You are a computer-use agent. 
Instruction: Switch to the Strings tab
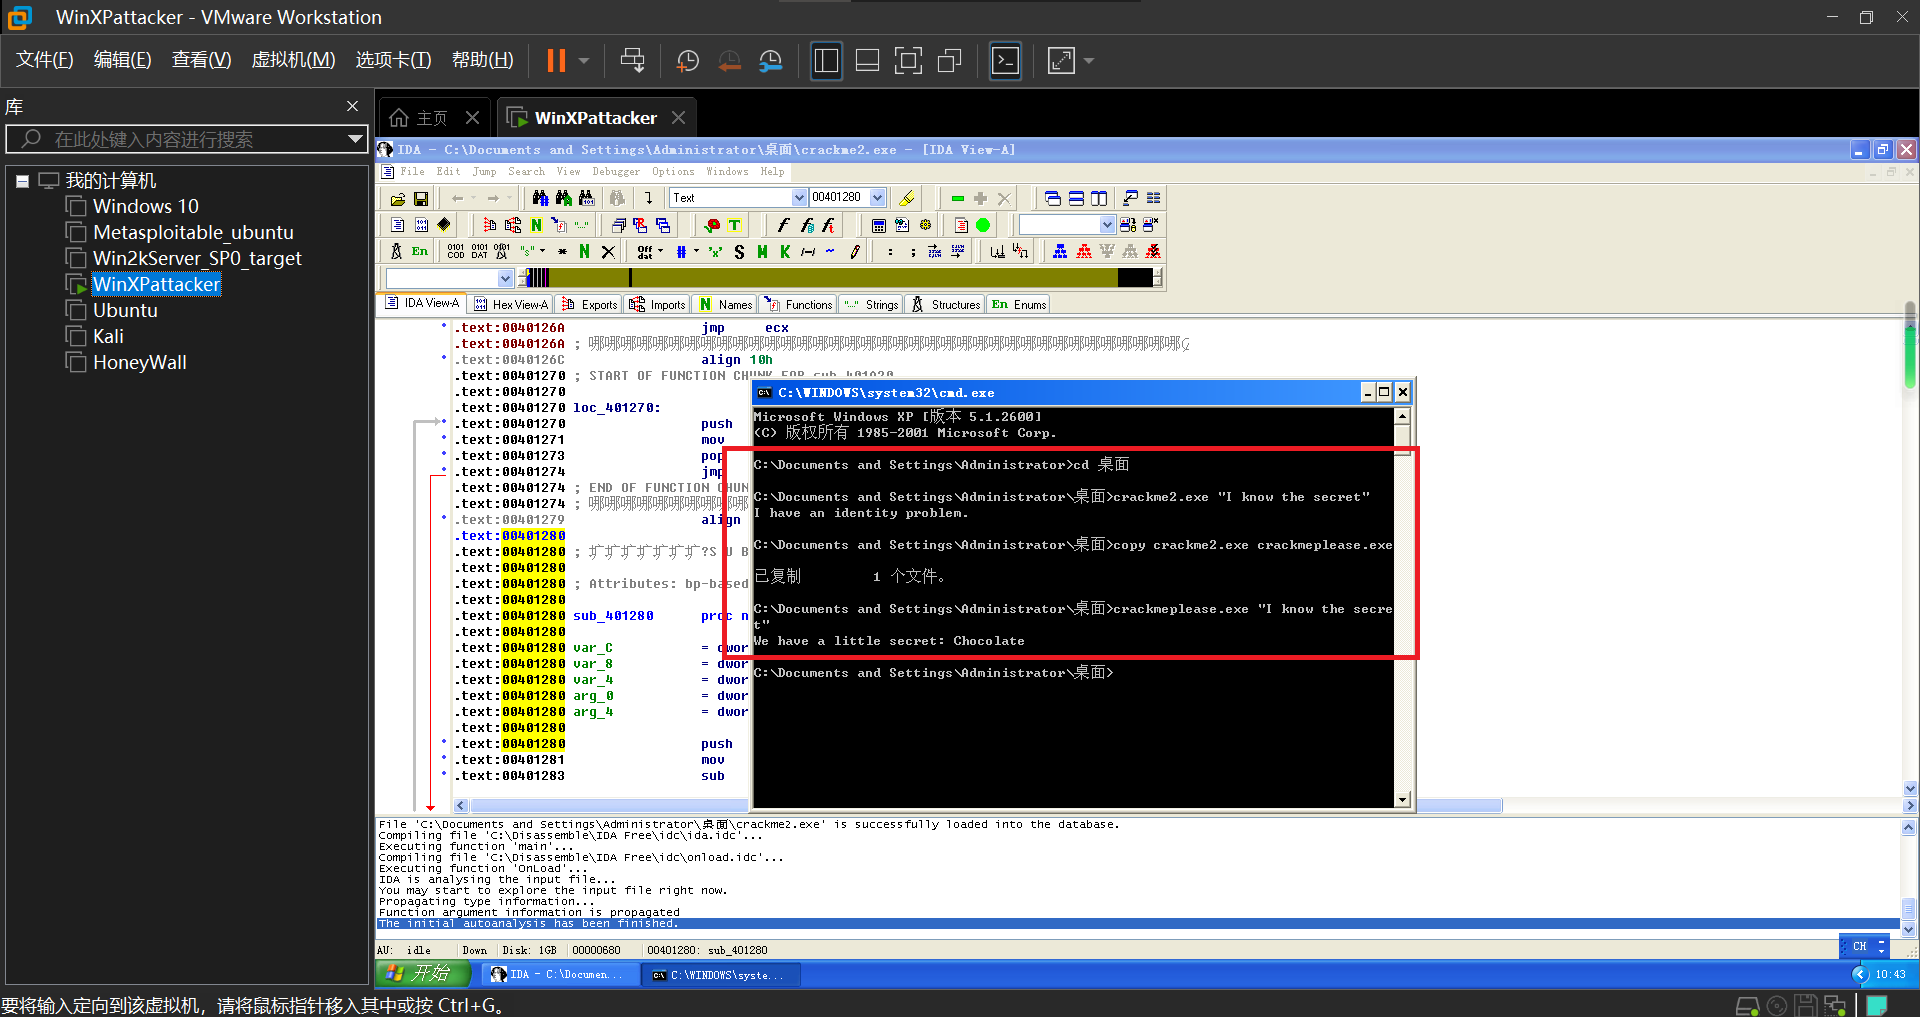point(871,305)
